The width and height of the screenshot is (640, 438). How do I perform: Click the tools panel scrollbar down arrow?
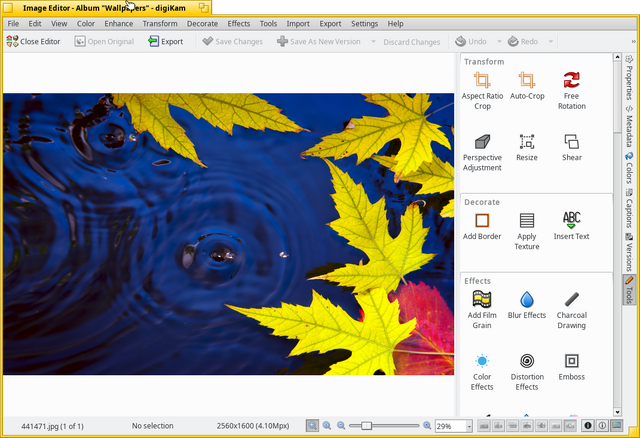[617, 412]
